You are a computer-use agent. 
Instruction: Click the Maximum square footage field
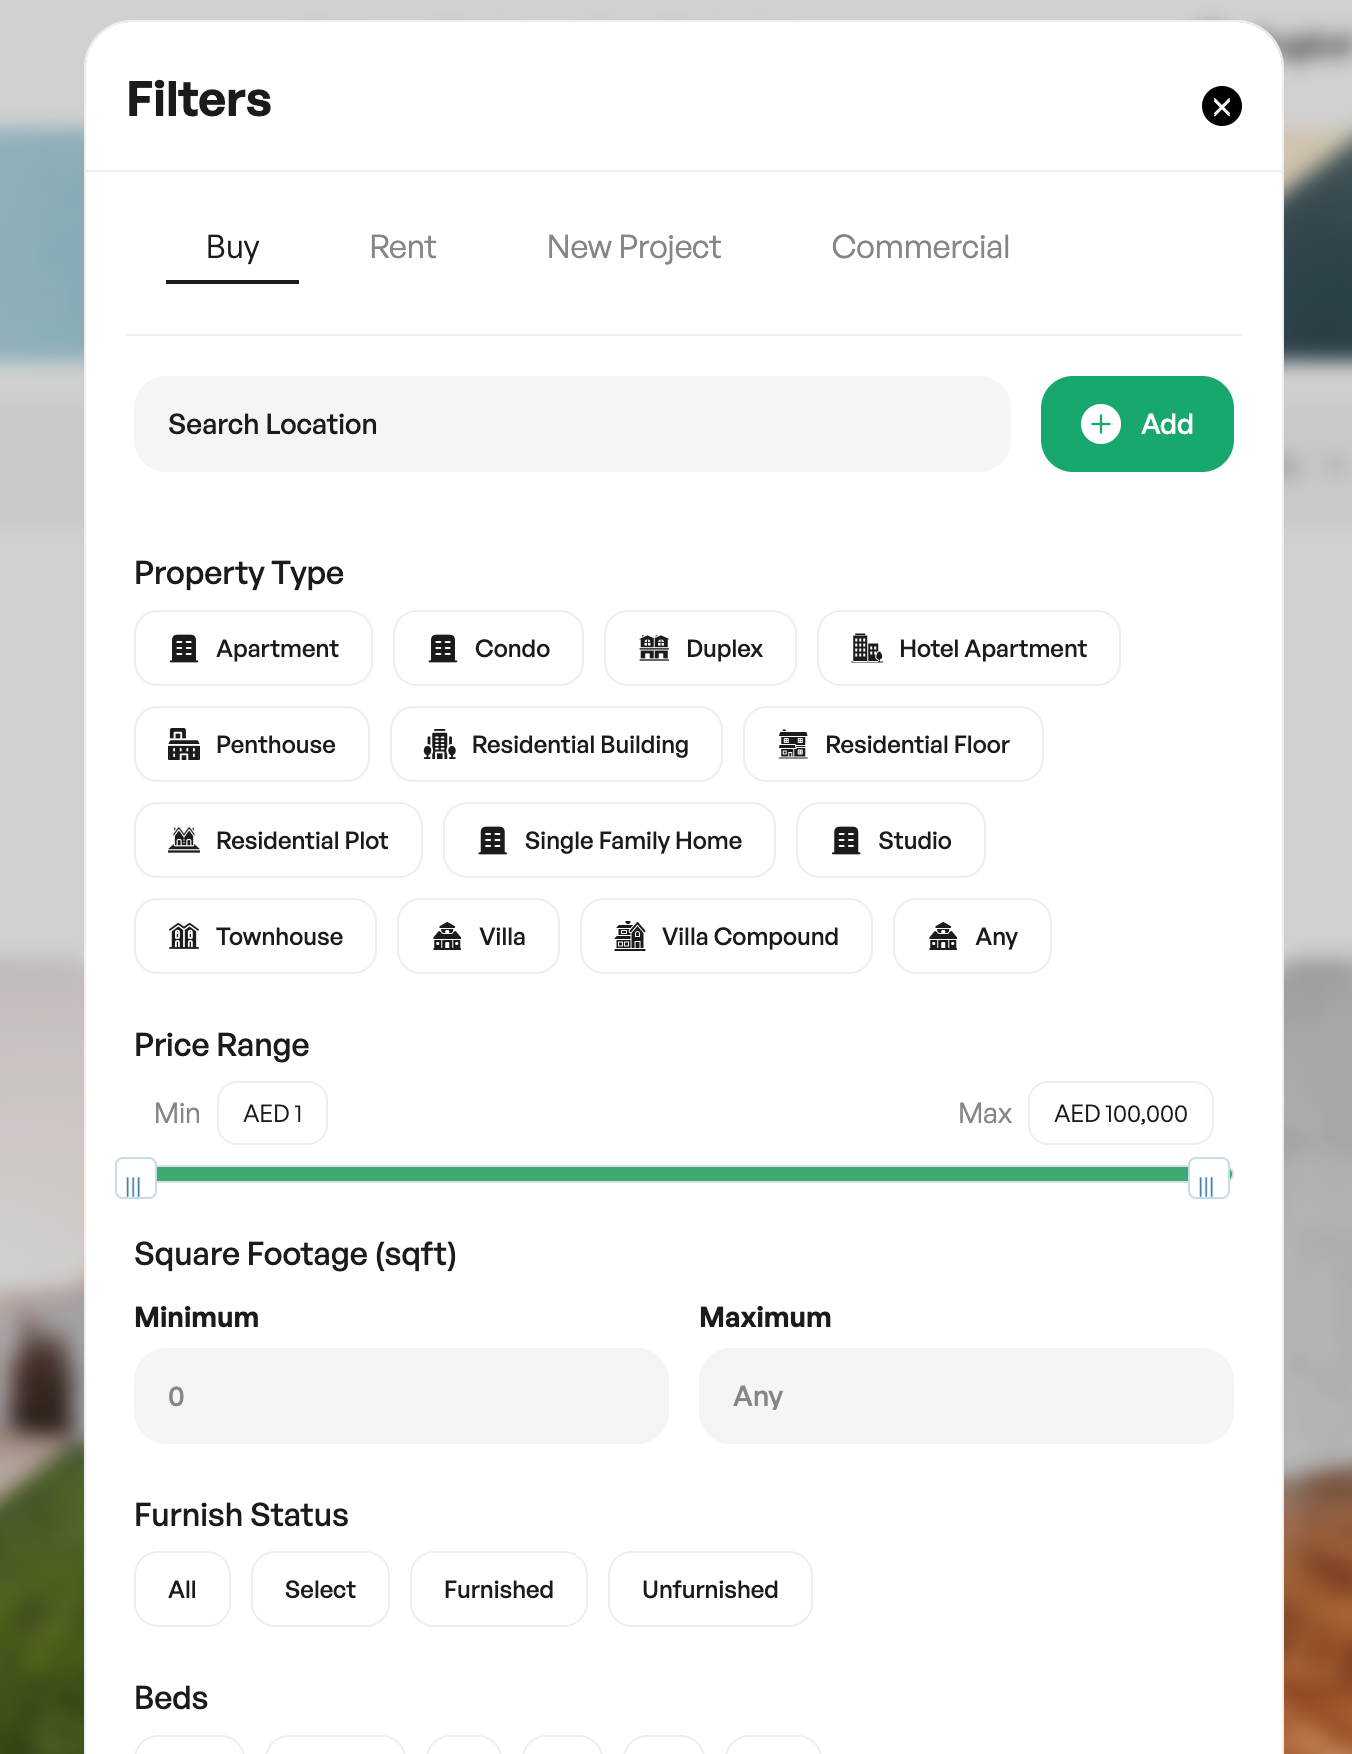(966, 1396)
